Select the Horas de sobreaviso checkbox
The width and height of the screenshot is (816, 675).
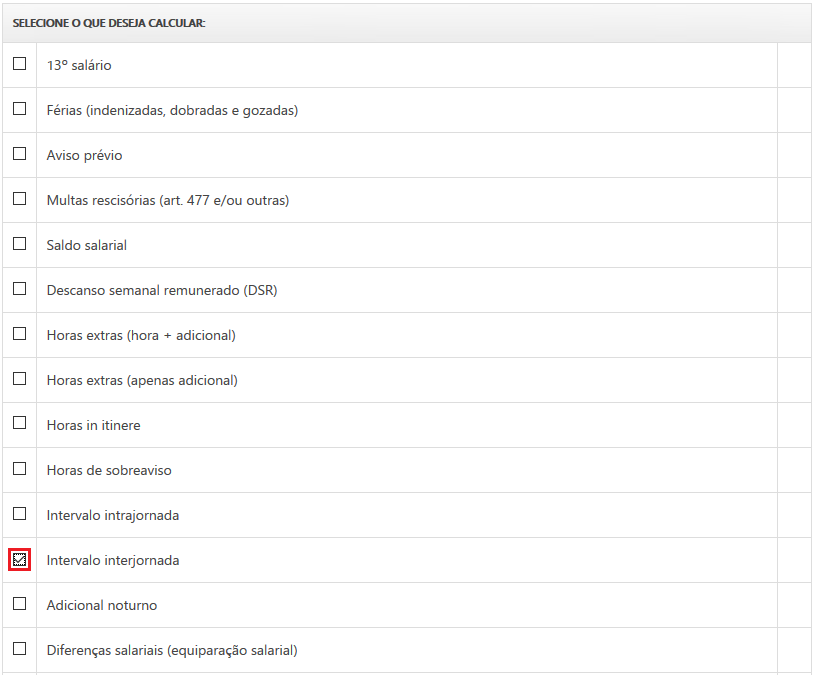19,469
